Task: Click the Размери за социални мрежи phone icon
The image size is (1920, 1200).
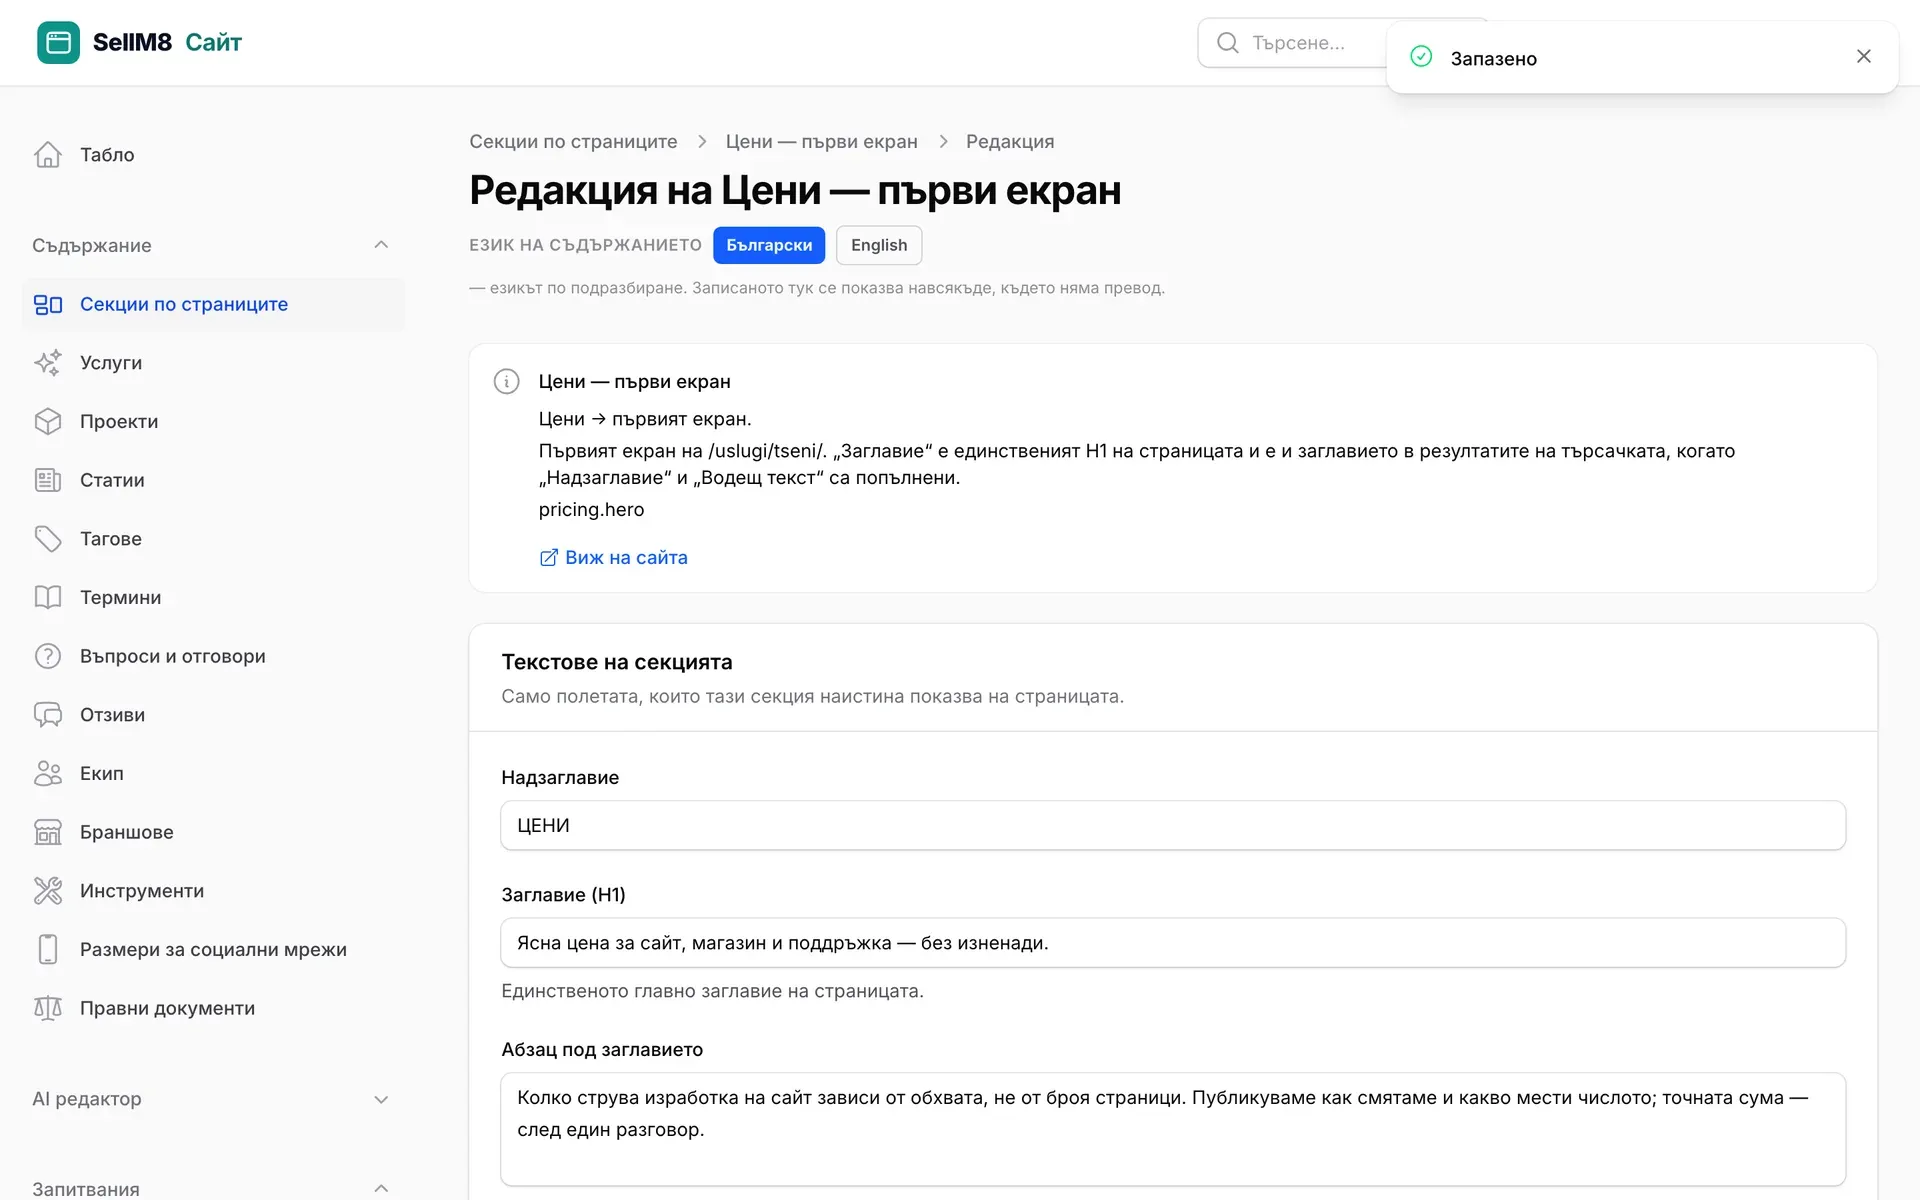Action: 48,950
